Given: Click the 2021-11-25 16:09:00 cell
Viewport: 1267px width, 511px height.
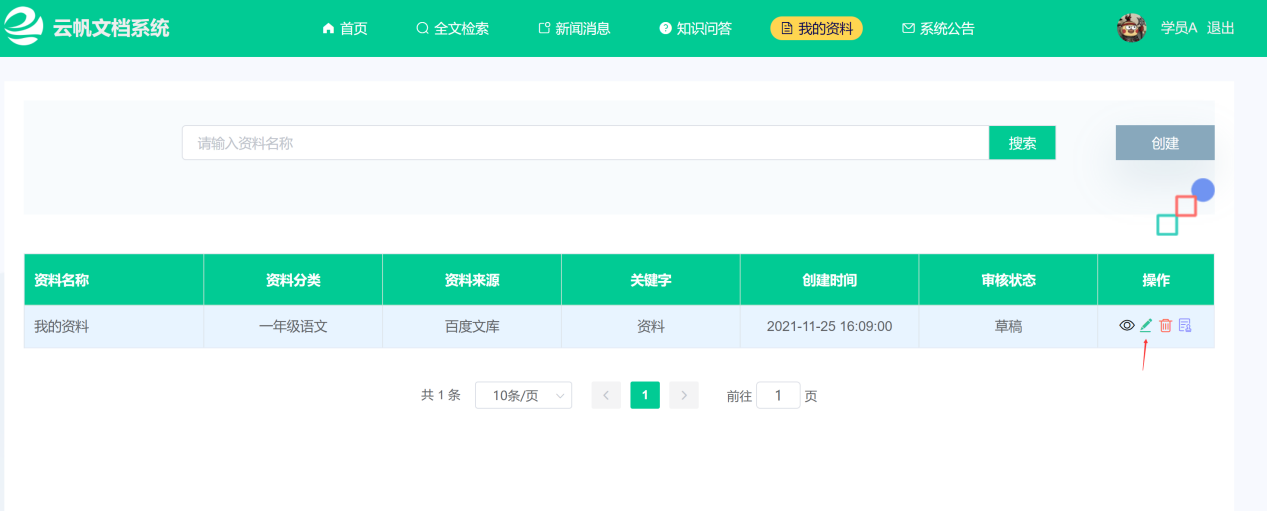Looking at the screenshot, I should [829, 326].
